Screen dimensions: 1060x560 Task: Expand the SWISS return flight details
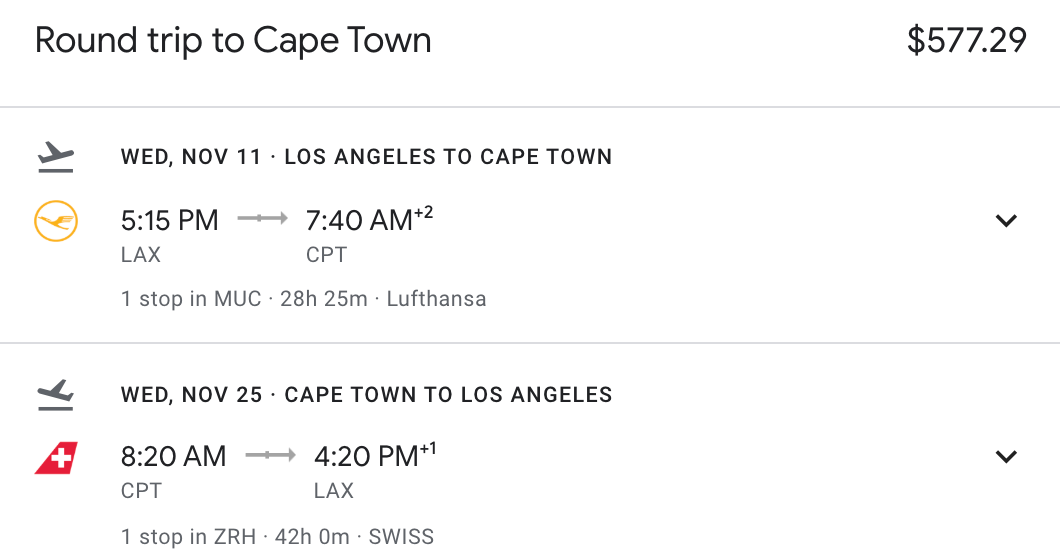pos(1006,457)
